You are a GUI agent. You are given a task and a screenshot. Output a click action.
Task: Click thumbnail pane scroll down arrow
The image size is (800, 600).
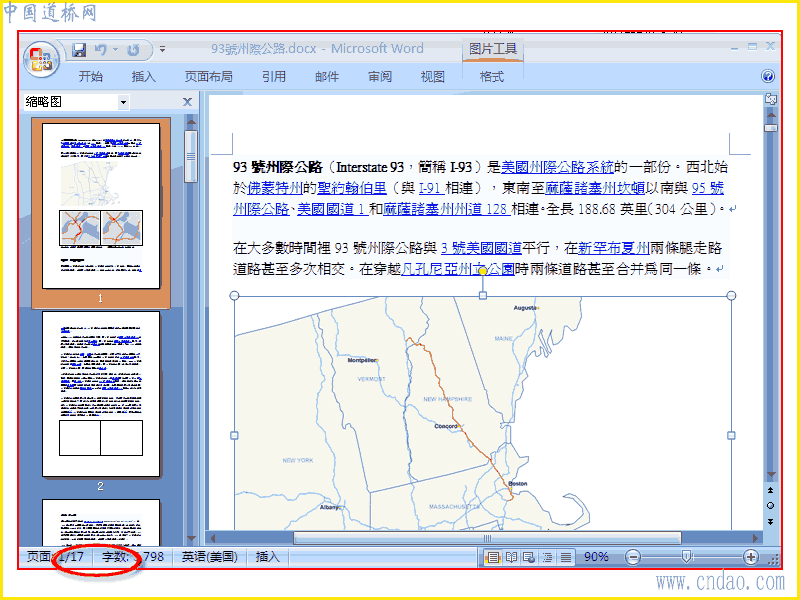[x=191, y=538]
